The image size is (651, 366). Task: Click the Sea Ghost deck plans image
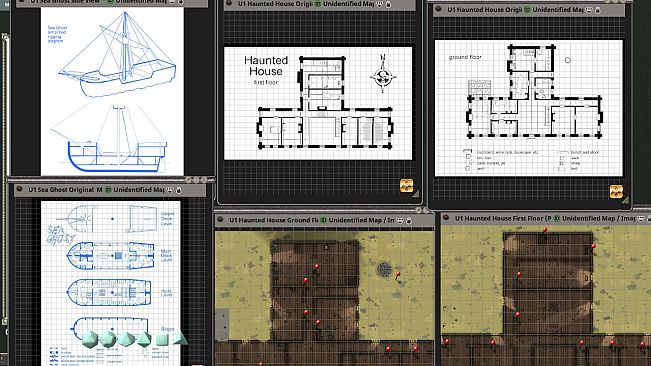pos(111,283)
